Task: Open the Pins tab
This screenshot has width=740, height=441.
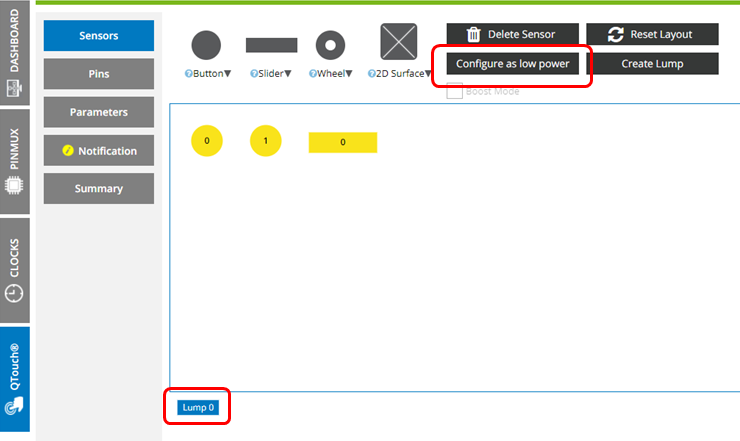Action: click(x=99, y=74)
